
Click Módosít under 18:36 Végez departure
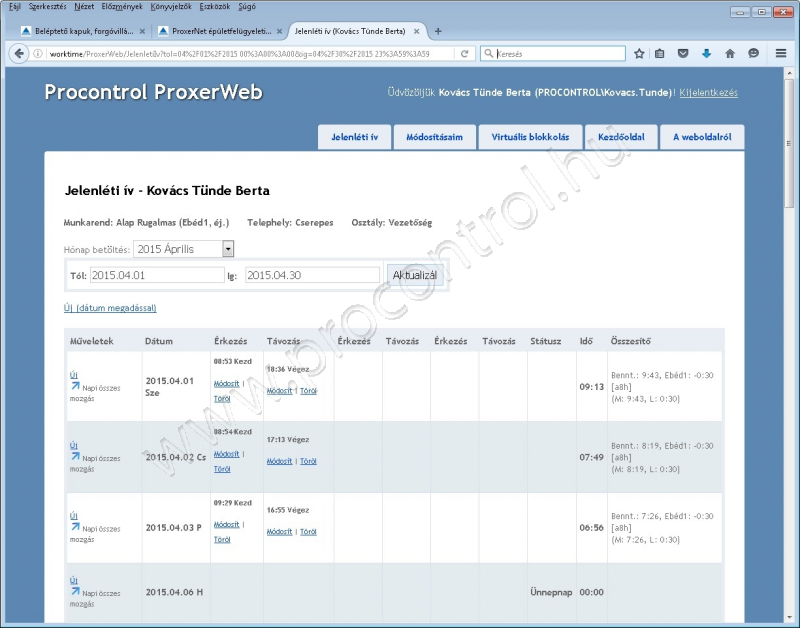(280, 391)
